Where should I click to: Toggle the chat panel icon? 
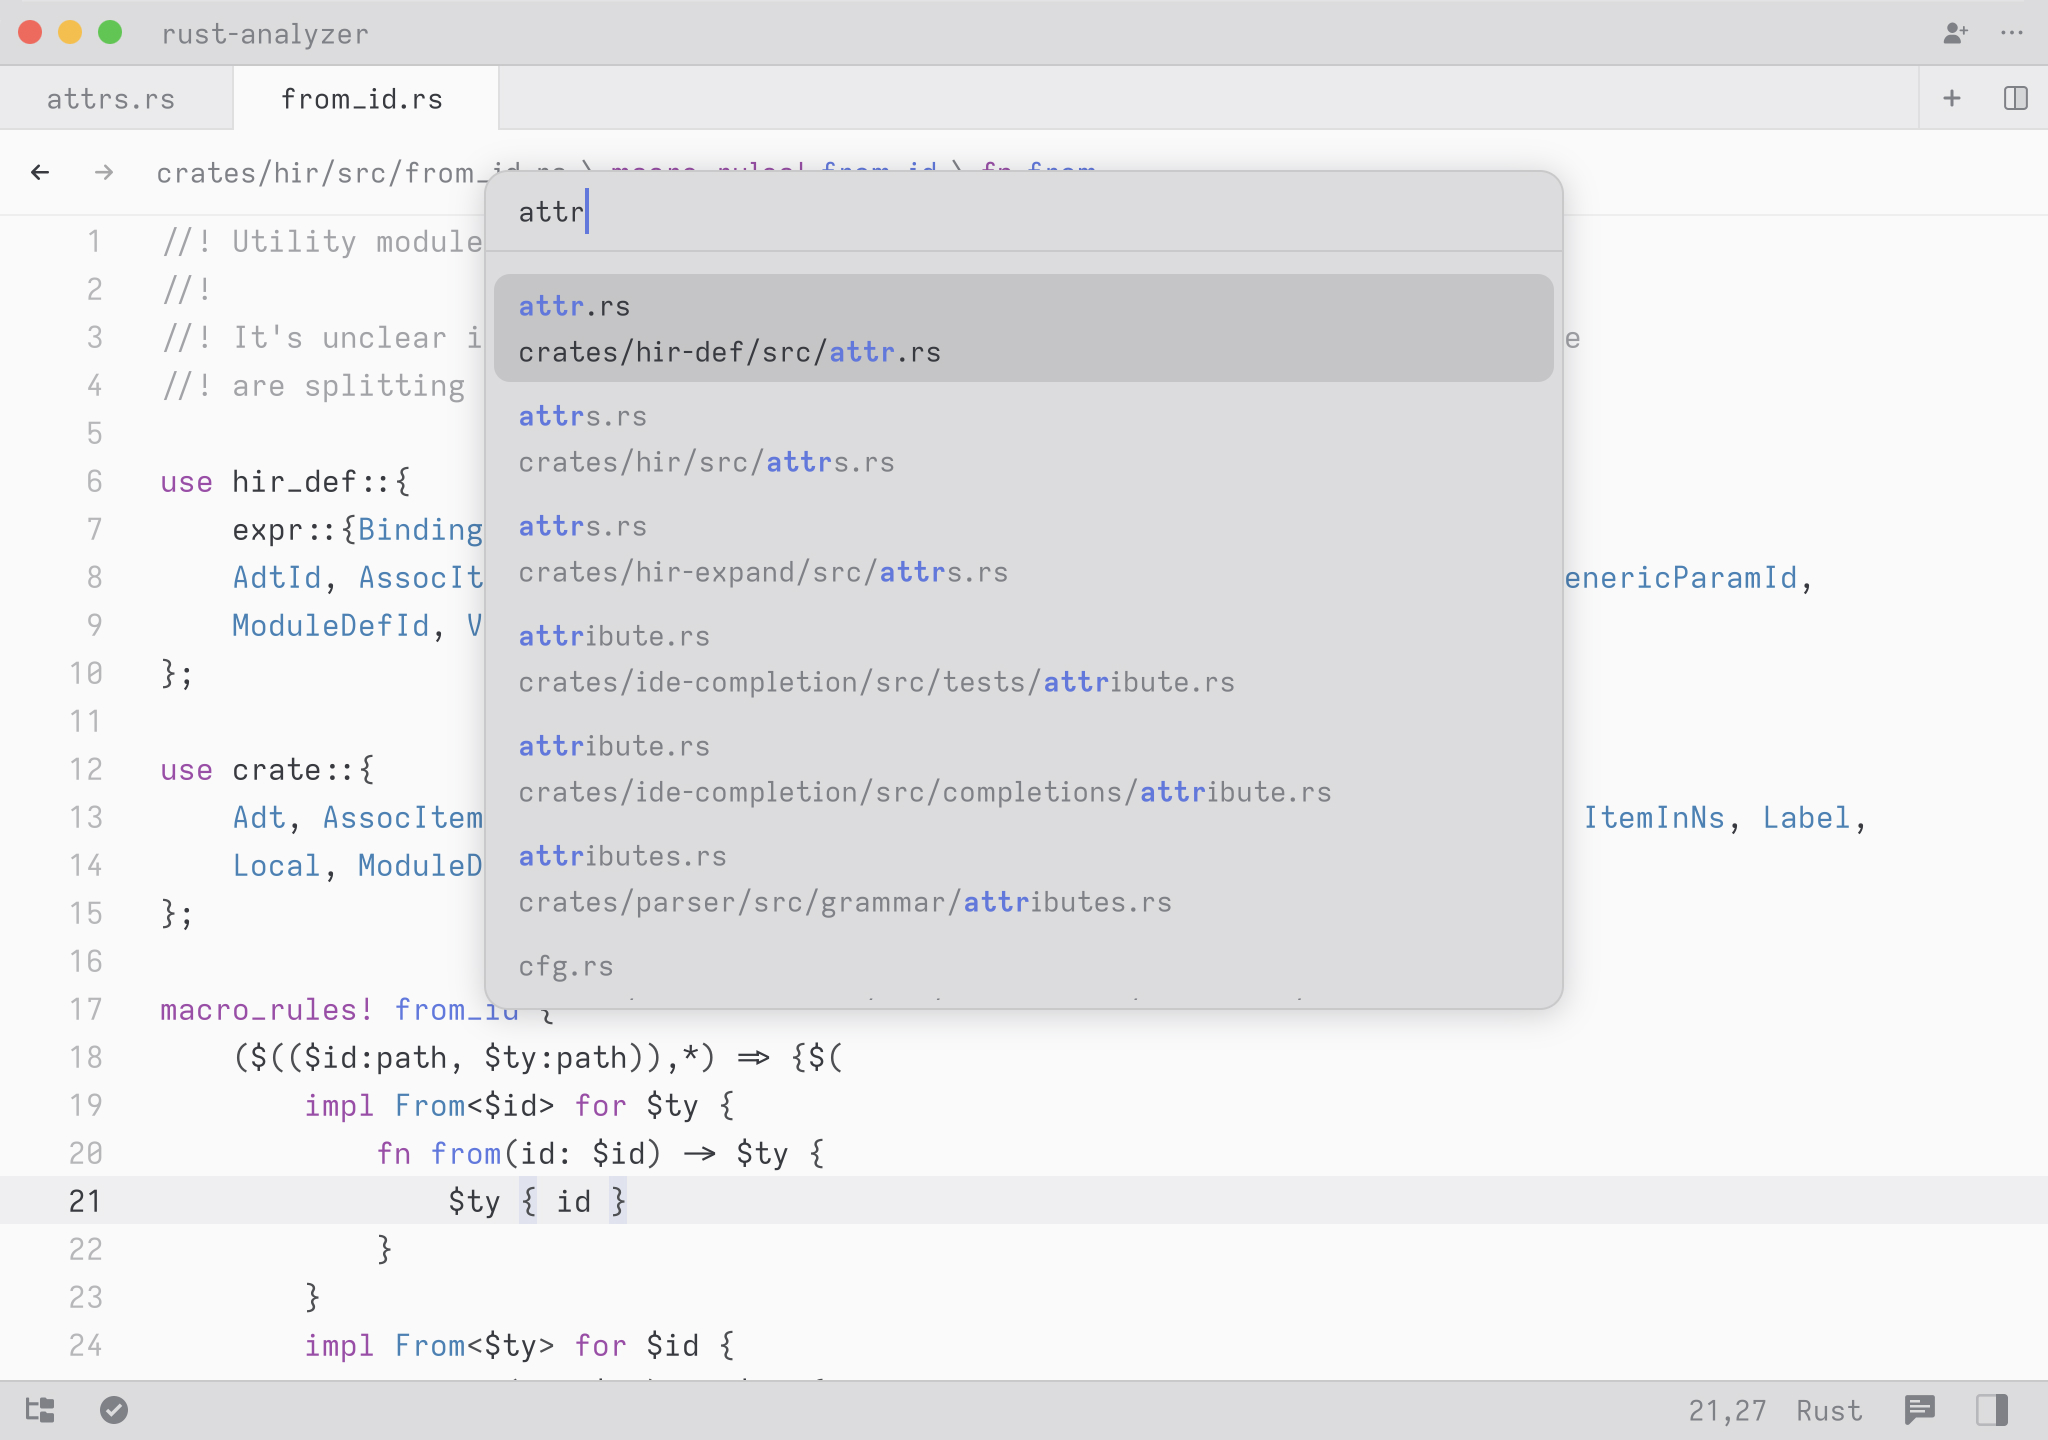pos(1920,1410)
